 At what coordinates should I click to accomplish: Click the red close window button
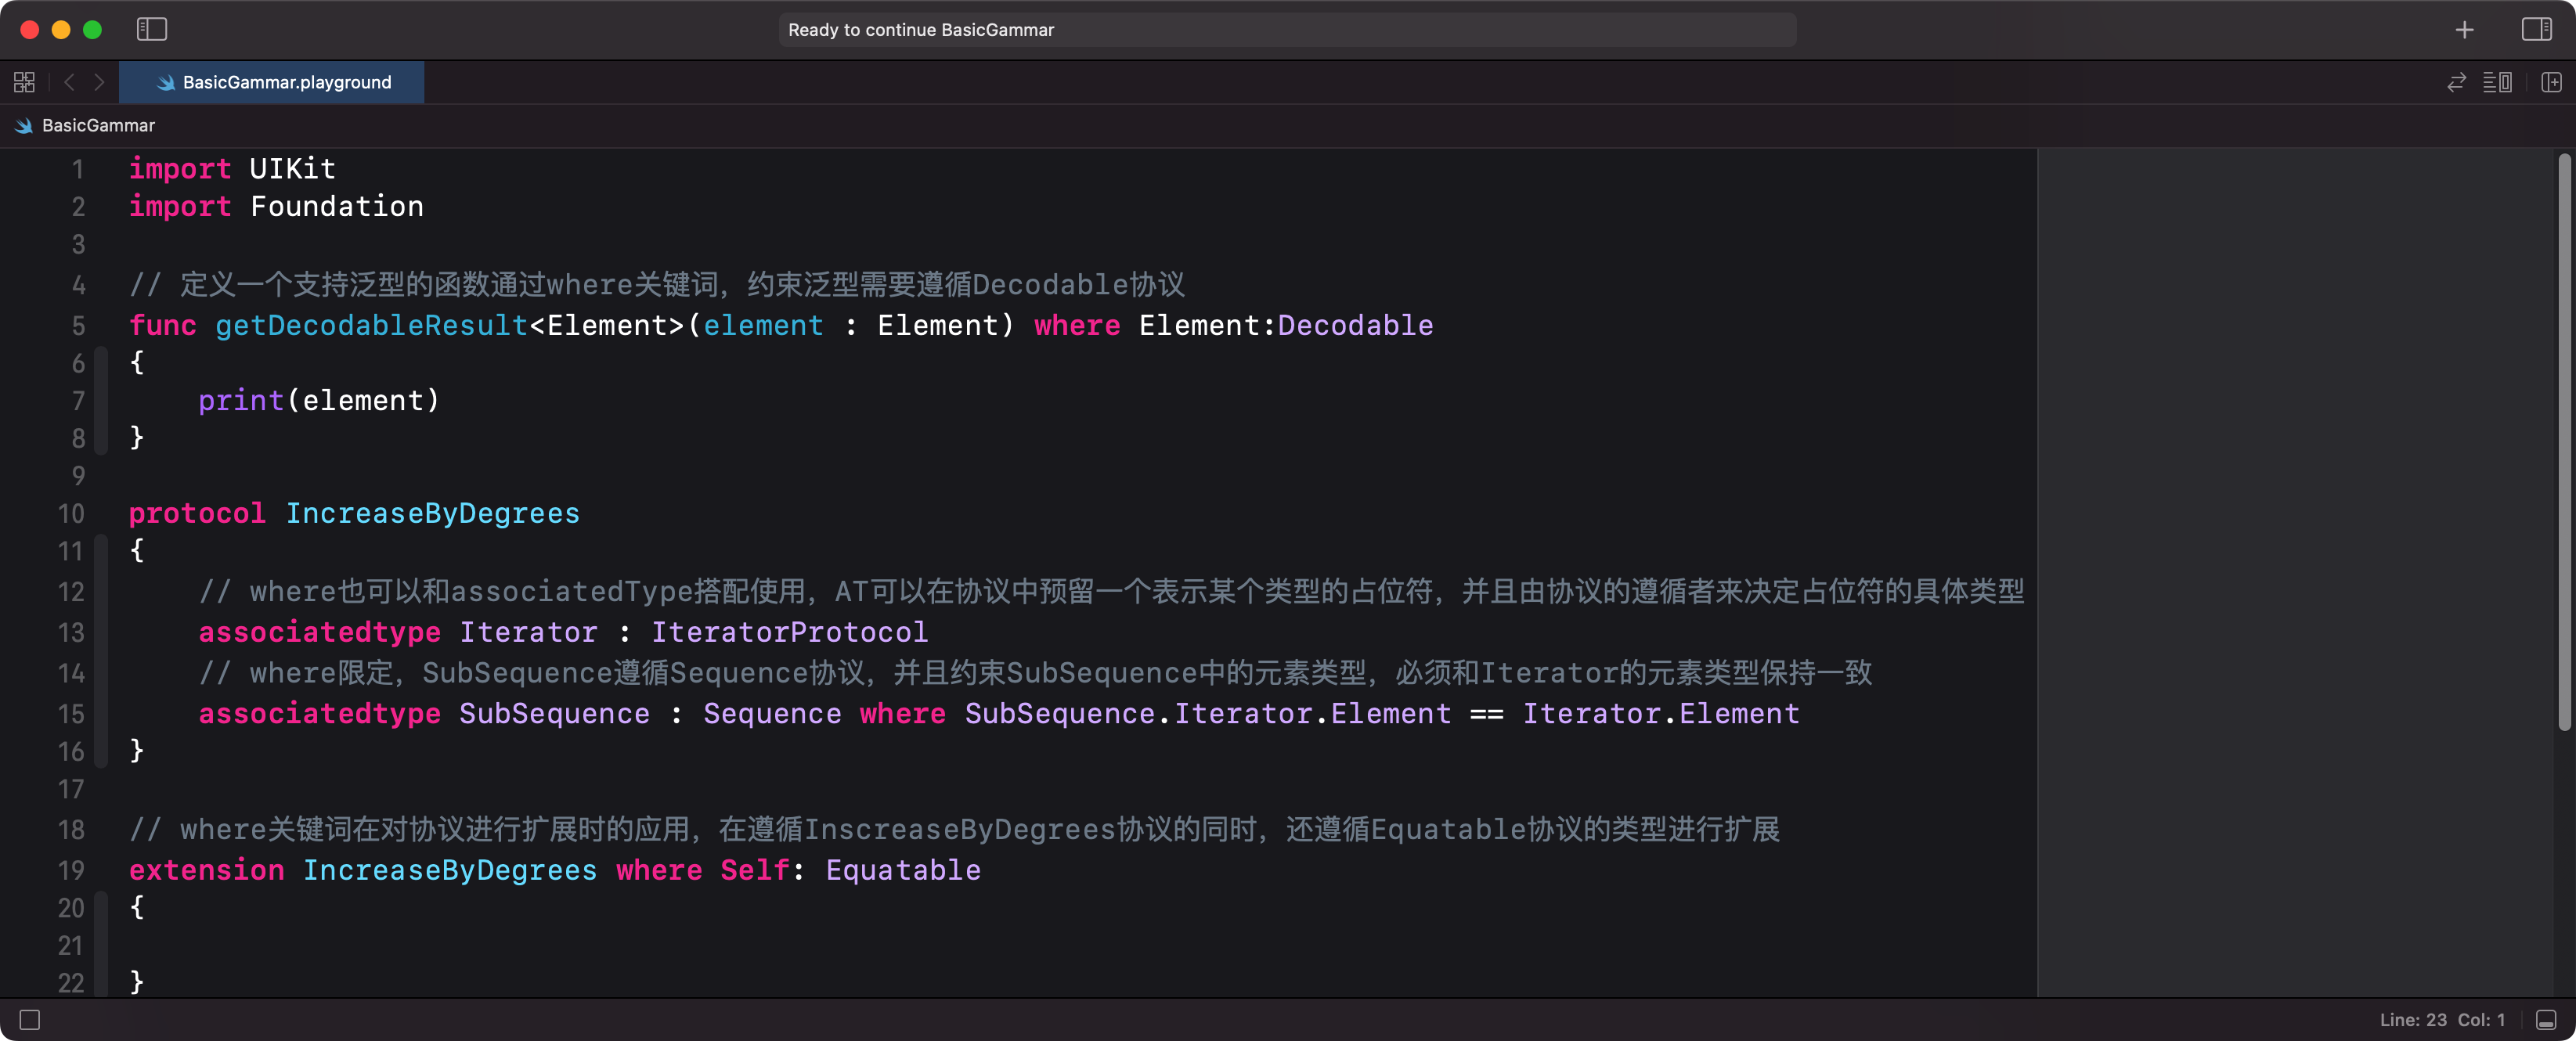click(29, 29)
